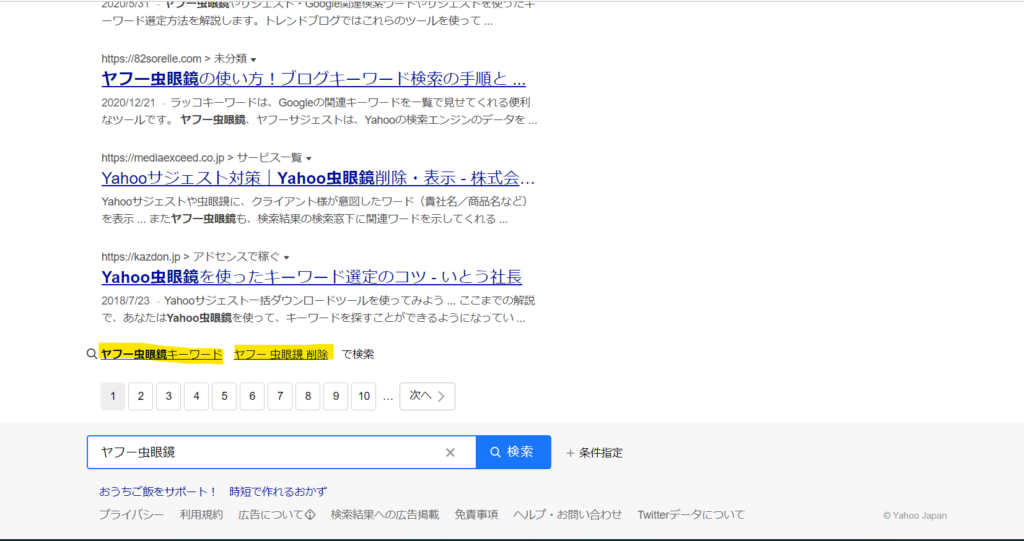Open おうちご飯をサポート！ link
The height and width of the screenshot is (541, 1024).
tap(158, 491)
